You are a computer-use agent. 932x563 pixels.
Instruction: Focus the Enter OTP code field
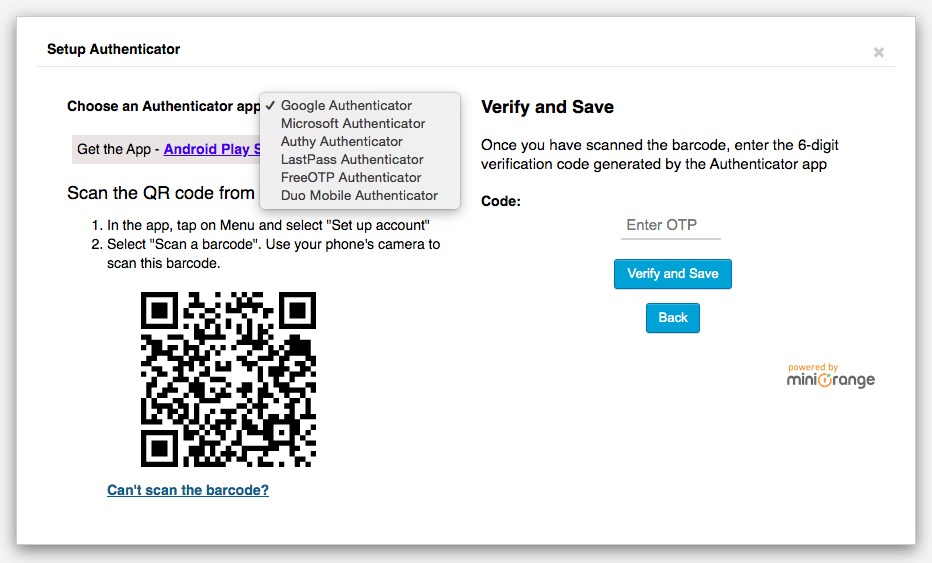pyautogui.click(x=670, y=225)
